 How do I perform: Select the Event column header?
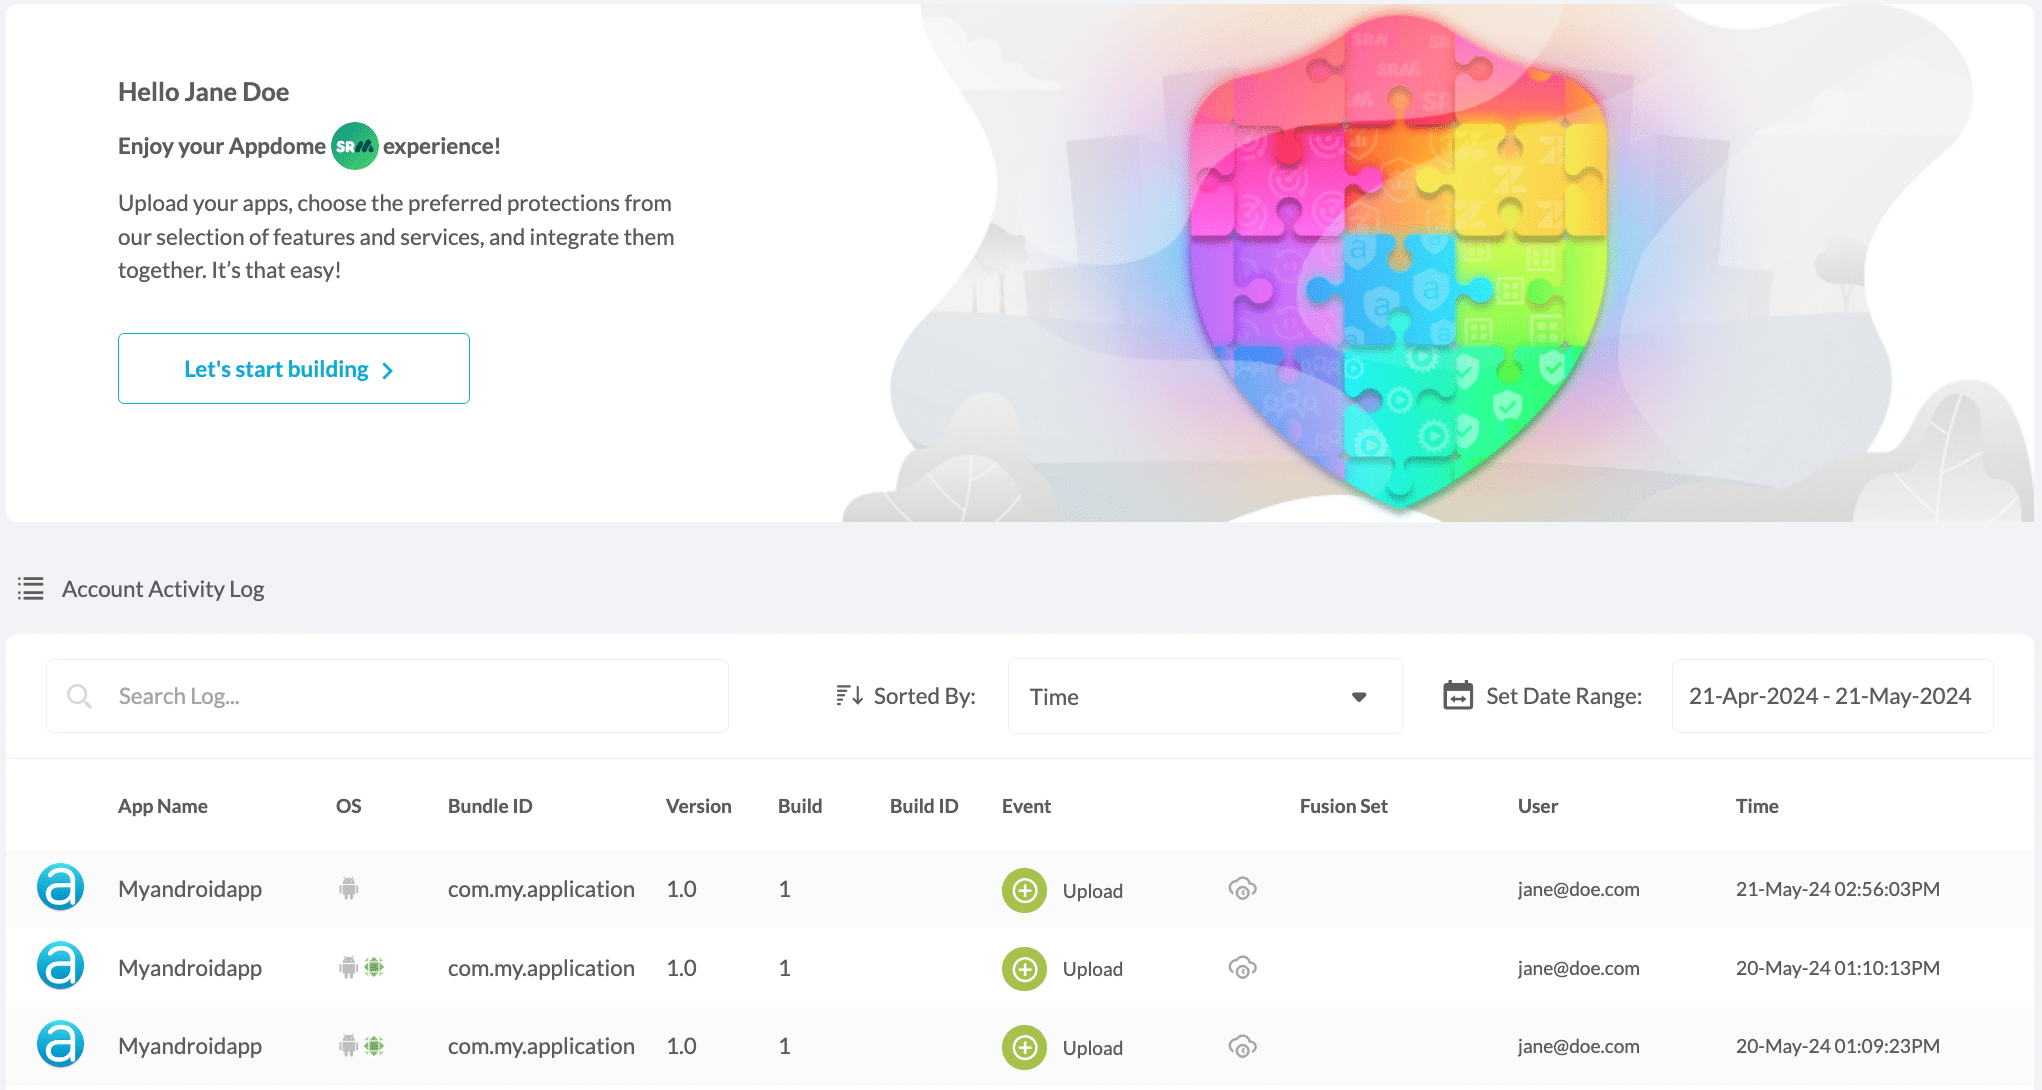click(x=1026, y=805)
